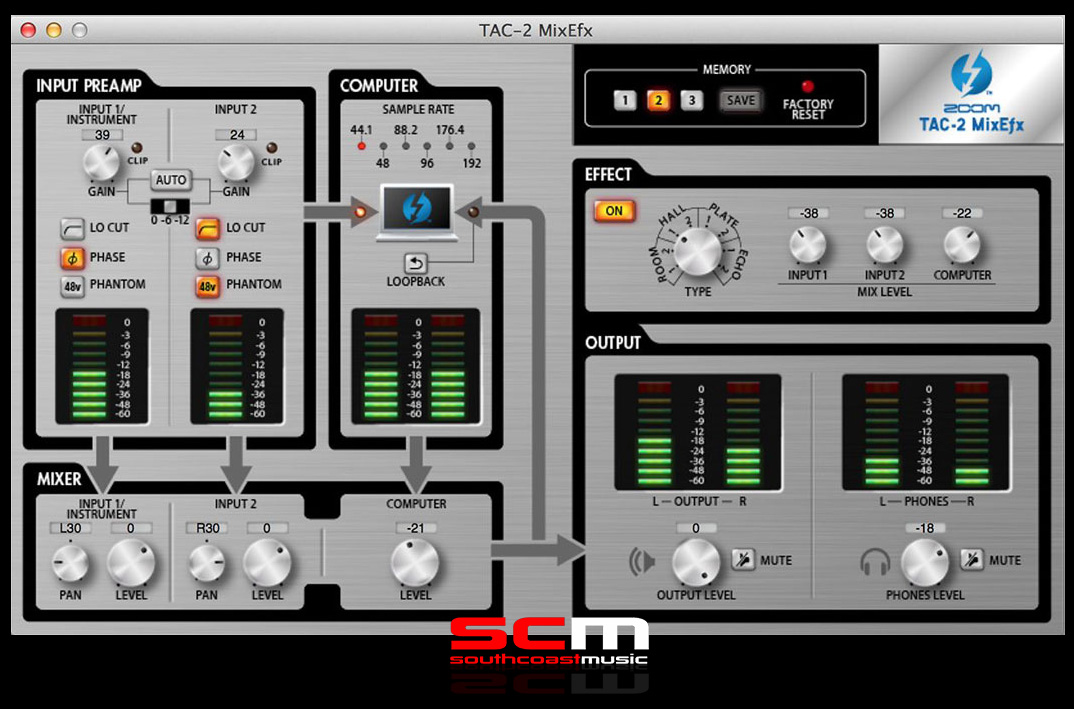Screen dimensions: 1074x709
Task: Click the phones level value -18
Action: pyautogui.click(x=925, y=528)
